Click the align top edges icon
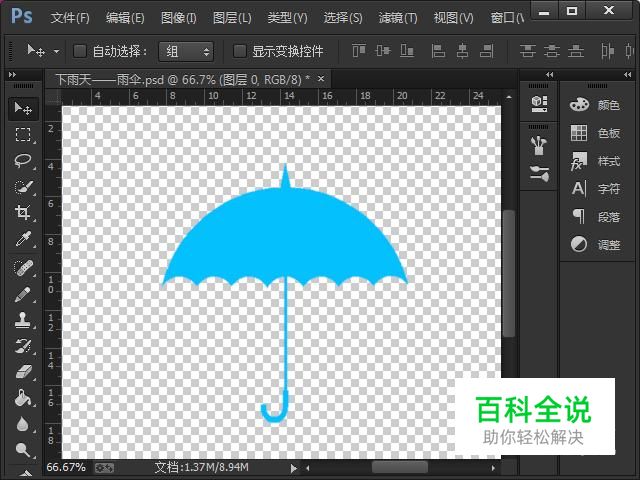 (x=359, y=51)
